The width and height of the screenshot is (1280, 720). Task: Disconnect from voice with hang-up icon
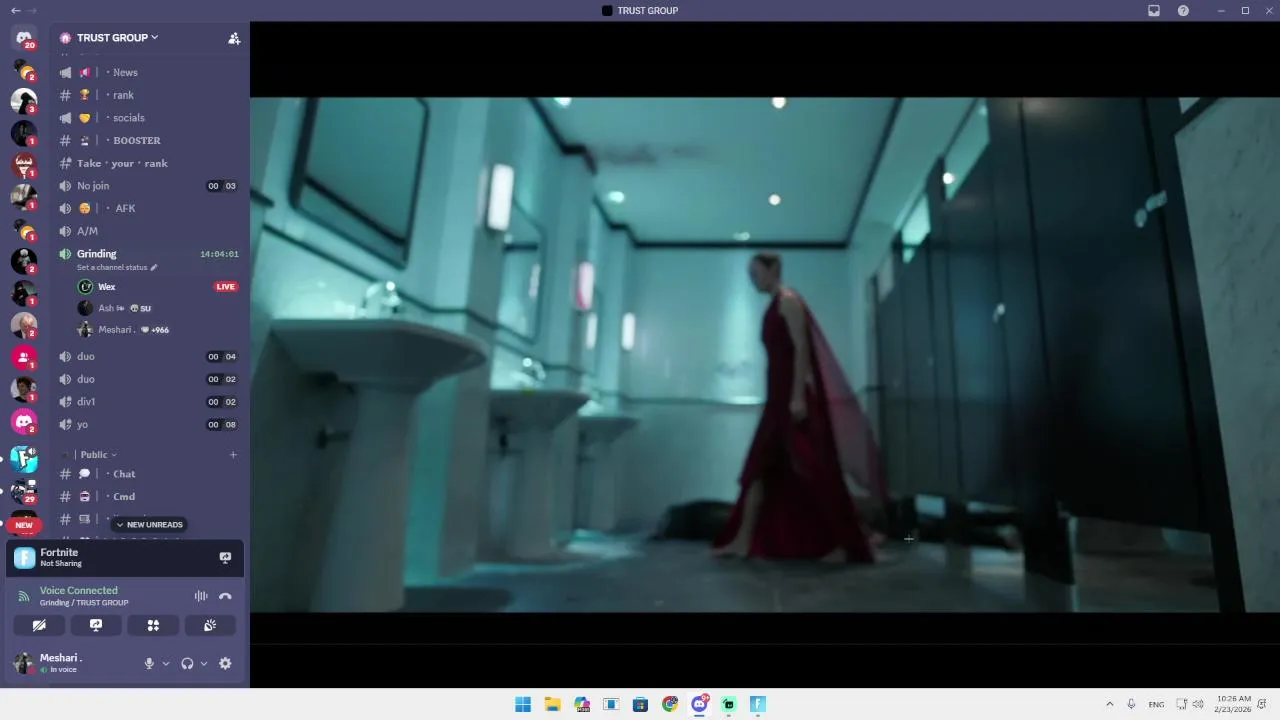(225, 596)
